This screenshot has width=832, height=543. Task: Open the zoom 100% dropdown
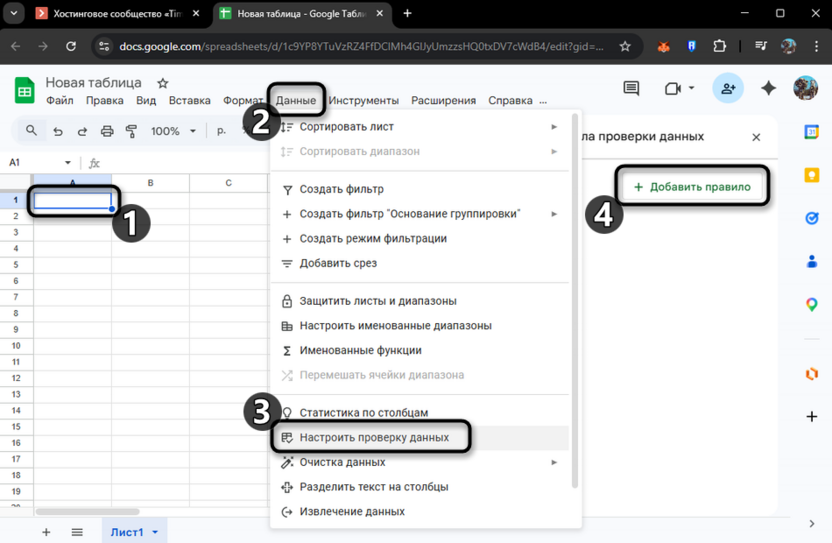click(174, 131)
